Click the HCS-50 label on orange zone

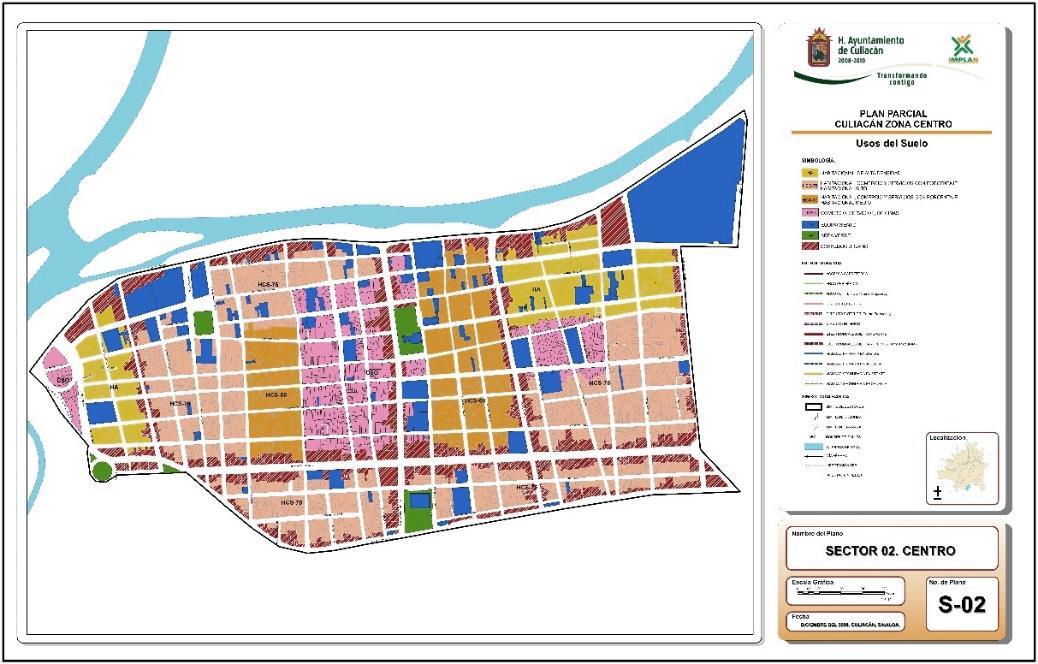click(275, 395)
